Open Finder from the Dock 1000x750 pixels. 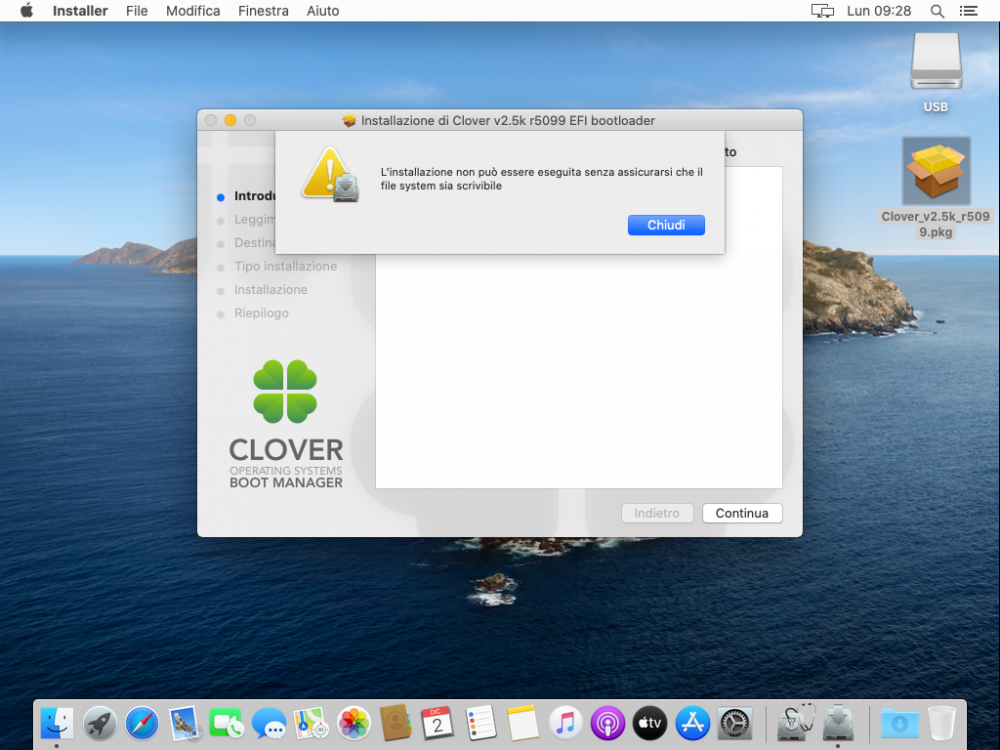tap(57, 723)
